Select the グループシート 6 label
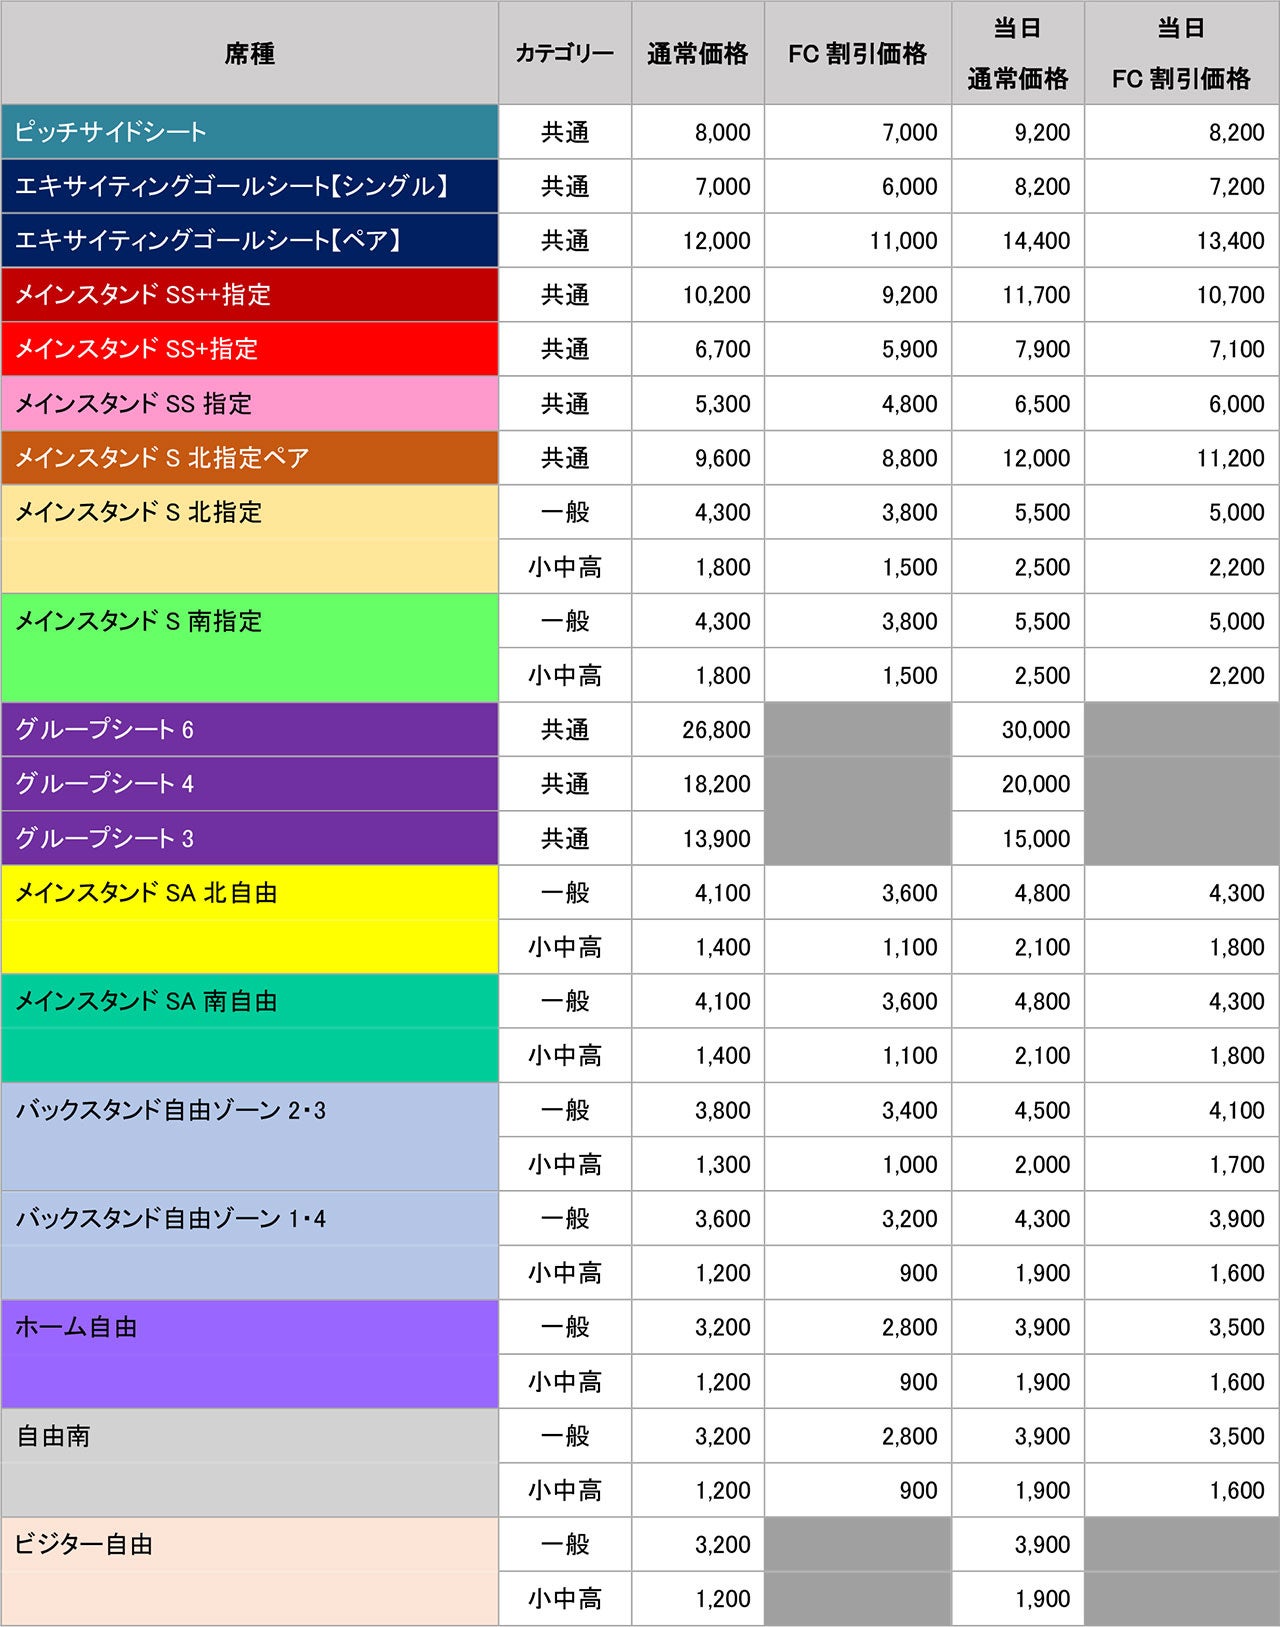Image resolution: width=1280 pixels, height=1627 pixels. pos(250,730)
